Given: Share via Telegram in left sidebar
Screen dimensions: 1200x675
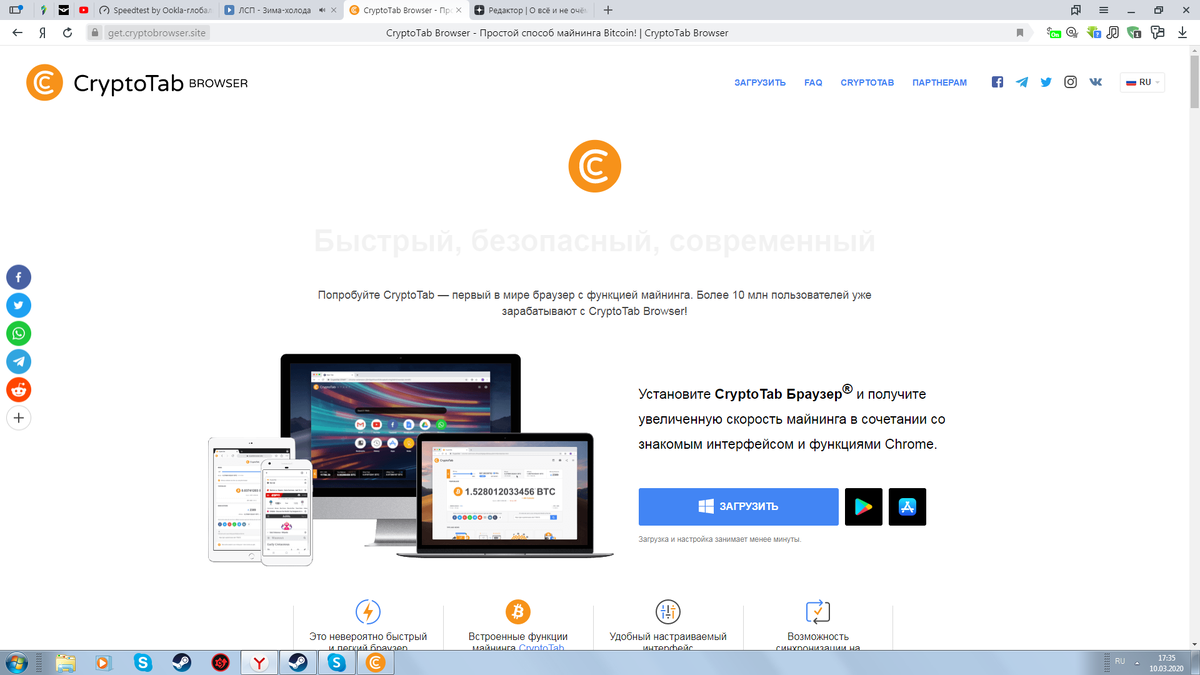Looking at the screenshot, I should point(19,361).
